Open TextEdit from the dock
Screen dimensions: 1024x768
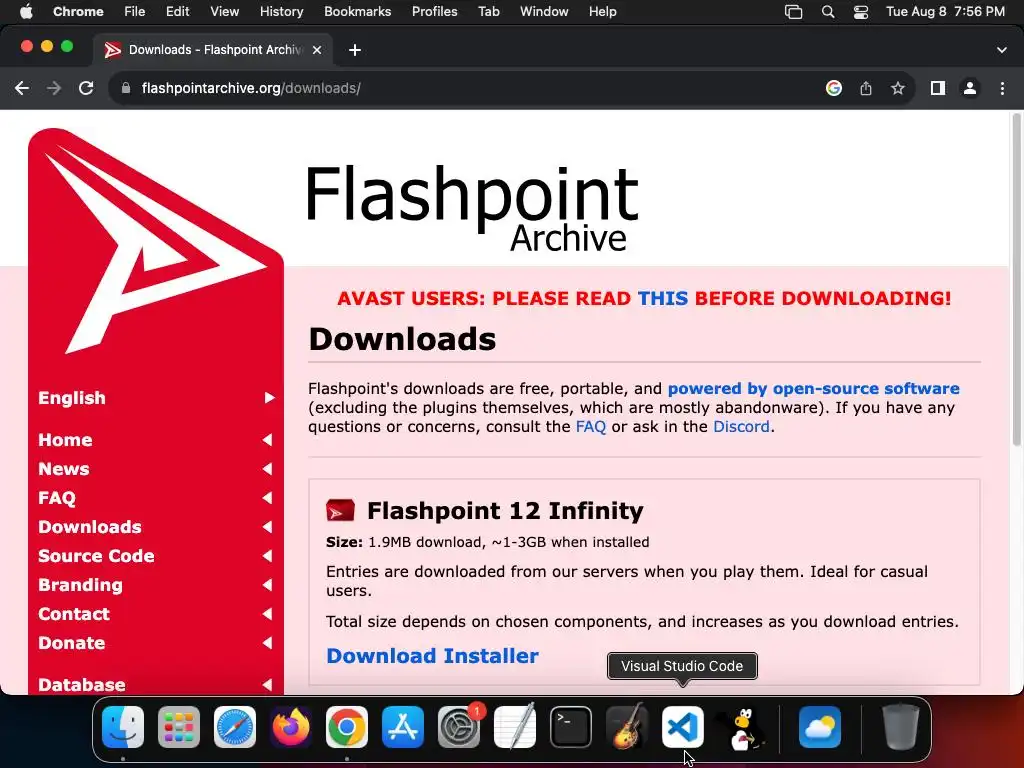tap(515, 727)
